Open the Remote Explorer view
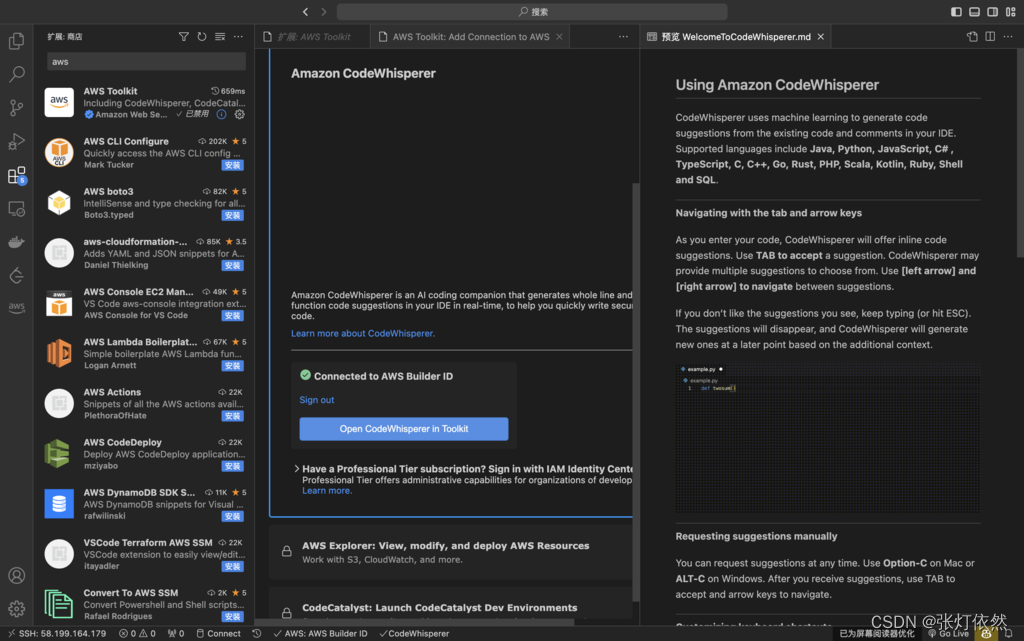This screenshot has width=1024, height=641. (16, 209)
